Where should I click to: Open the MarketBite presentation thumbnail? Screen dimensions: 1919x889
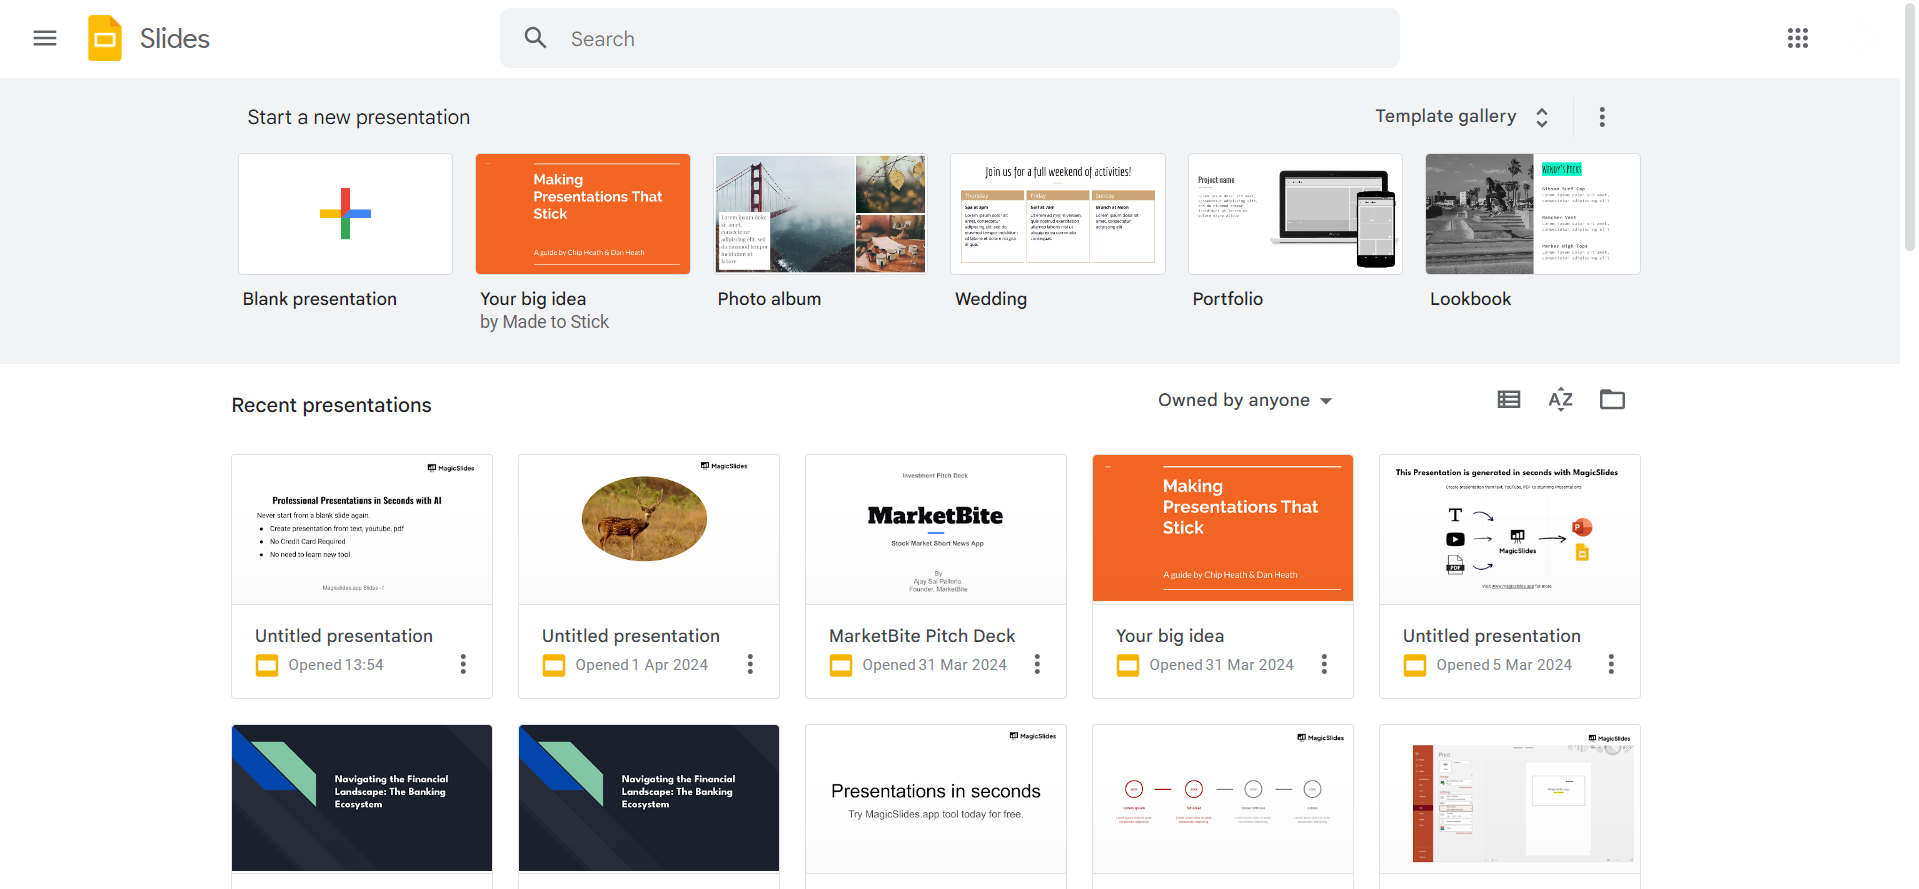pos(936,530)
